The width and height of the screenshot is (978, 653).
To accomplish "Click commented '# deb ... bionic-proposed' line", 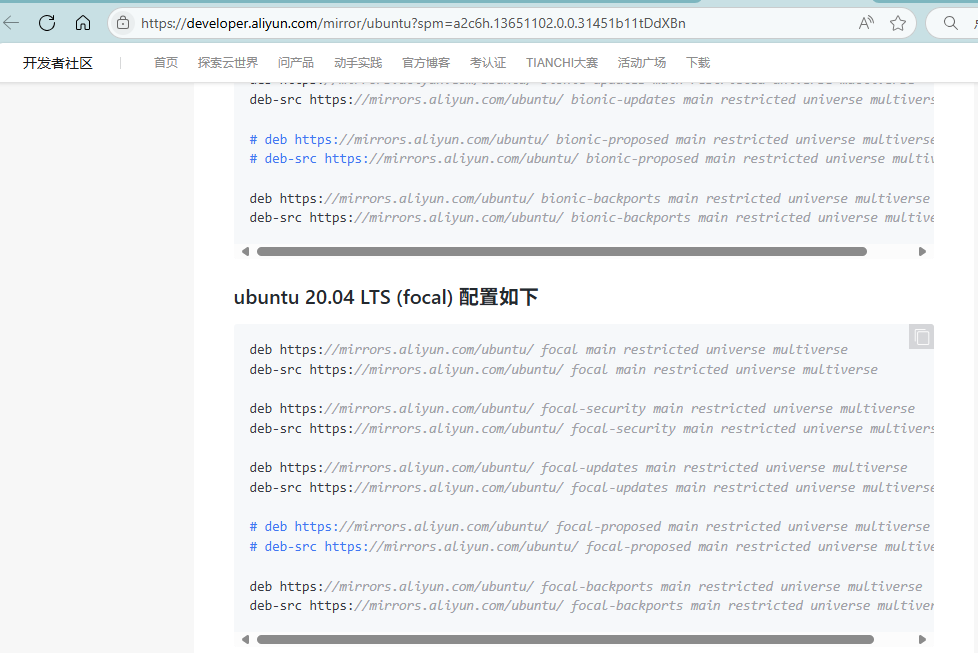I will pos(591,139).
